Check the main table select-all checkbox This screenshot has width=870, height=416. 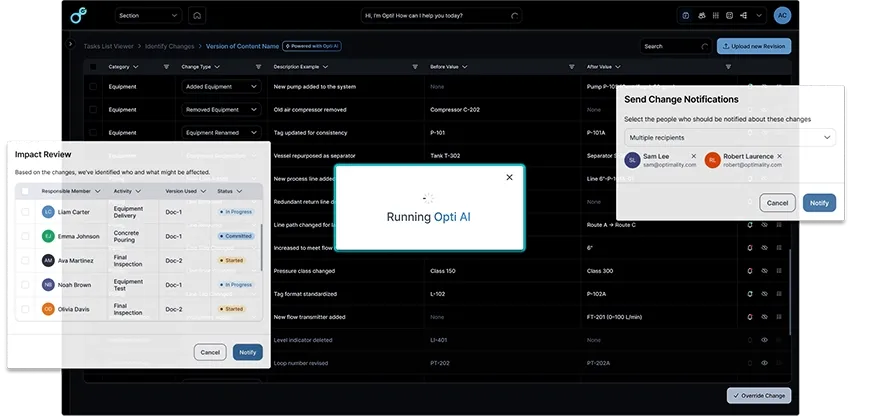[93, 67]
